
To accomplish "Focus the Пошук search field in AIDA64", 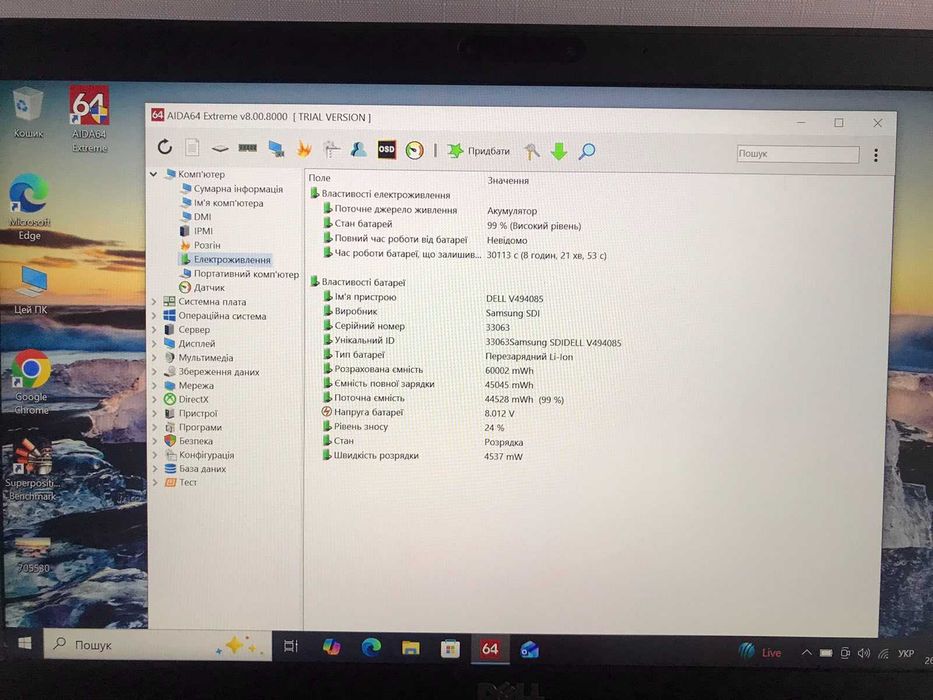I will click(x=797, y=154).
